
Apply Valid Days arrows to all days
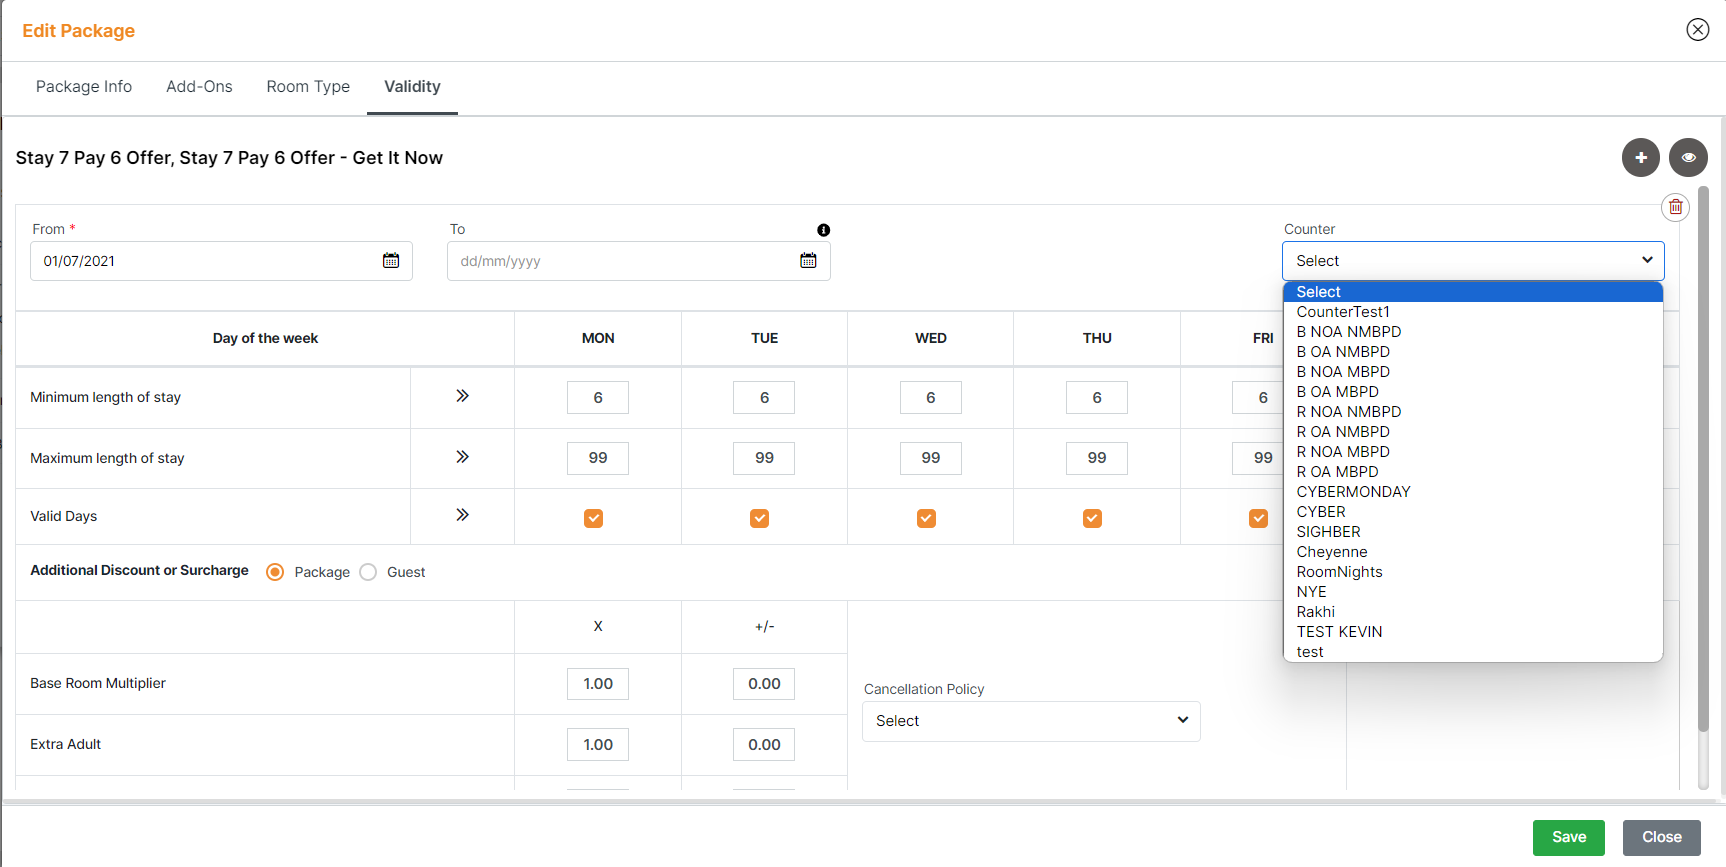coord(462,515)
